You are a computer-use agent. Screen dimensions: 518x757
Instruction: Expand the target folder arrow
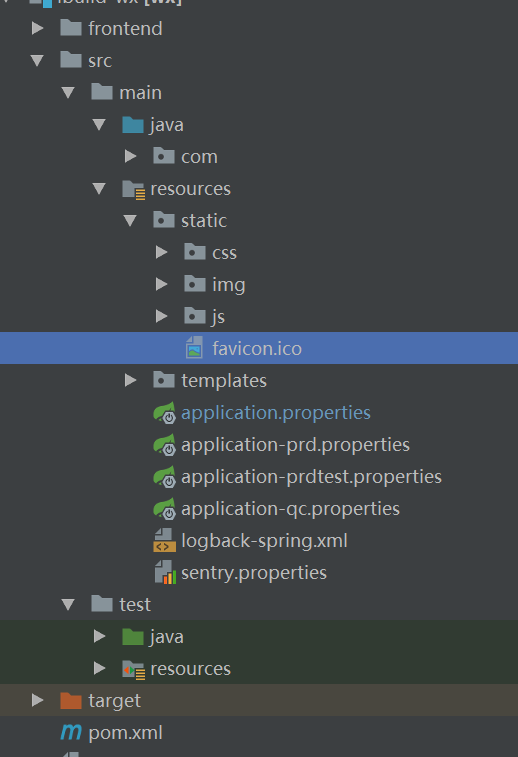tap(37, 700)
